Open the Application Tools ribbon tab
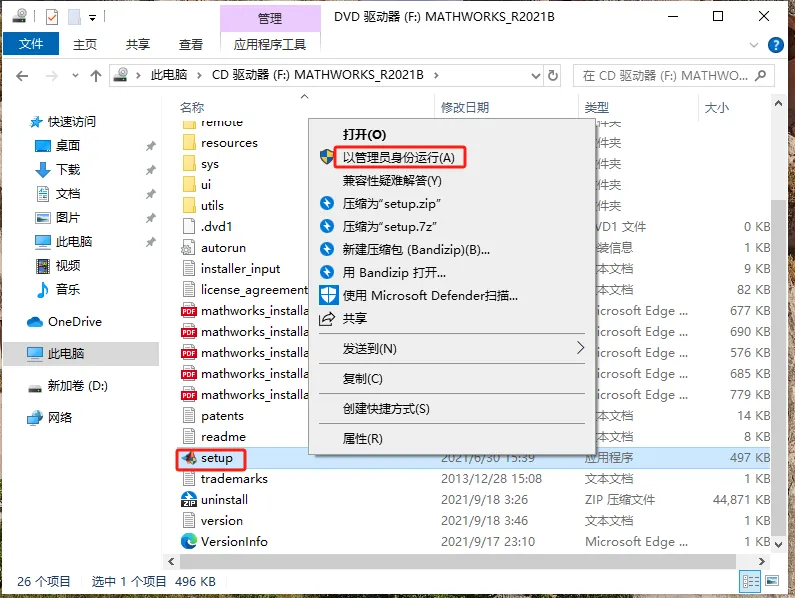 pyautogui.click(x=270, y=45)
